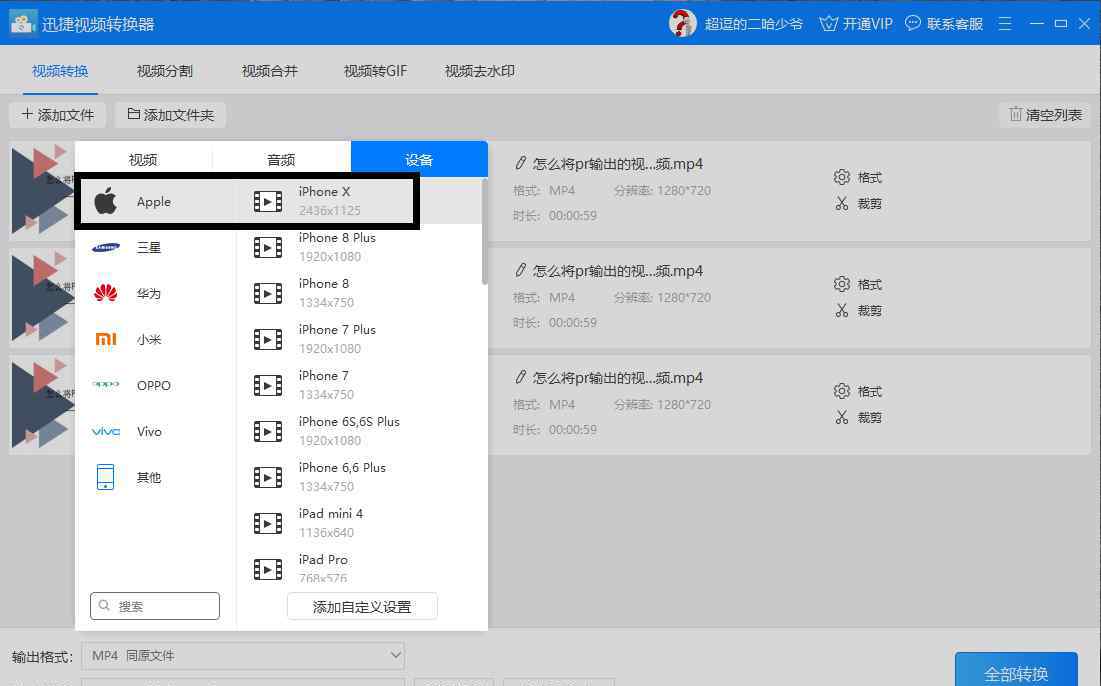Click 清空列表 button
This screenshot has width=1101, height=686.
click(1045, 114)
